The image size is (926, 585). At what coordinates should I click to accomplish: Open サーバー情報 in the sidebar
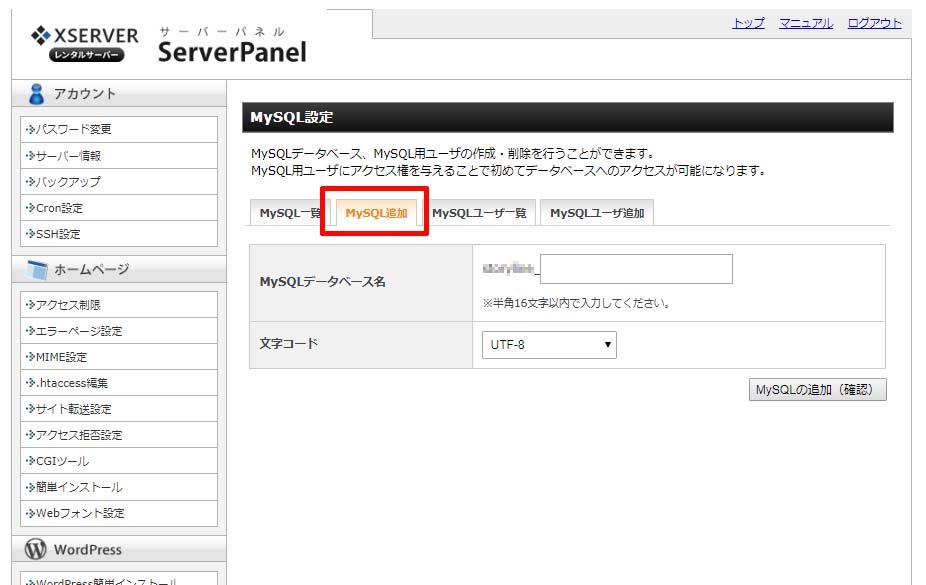68,156
